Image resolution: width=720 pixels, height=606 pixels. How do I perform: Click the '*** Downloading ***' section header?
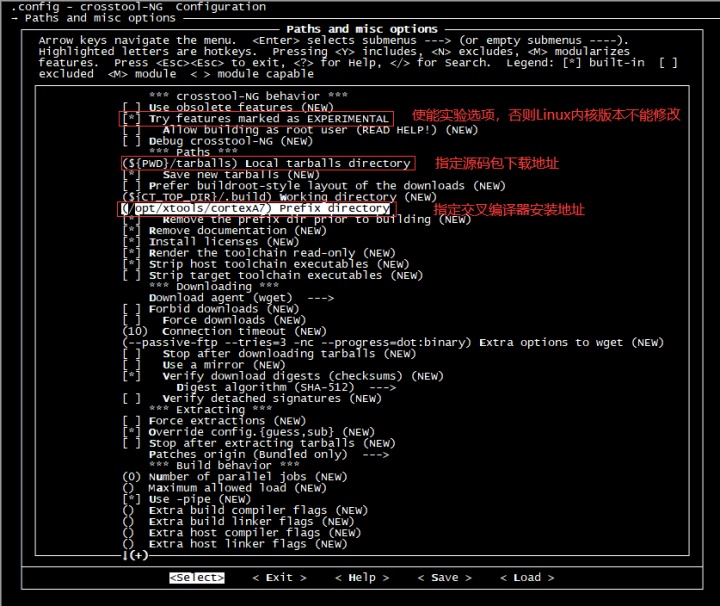214,287
